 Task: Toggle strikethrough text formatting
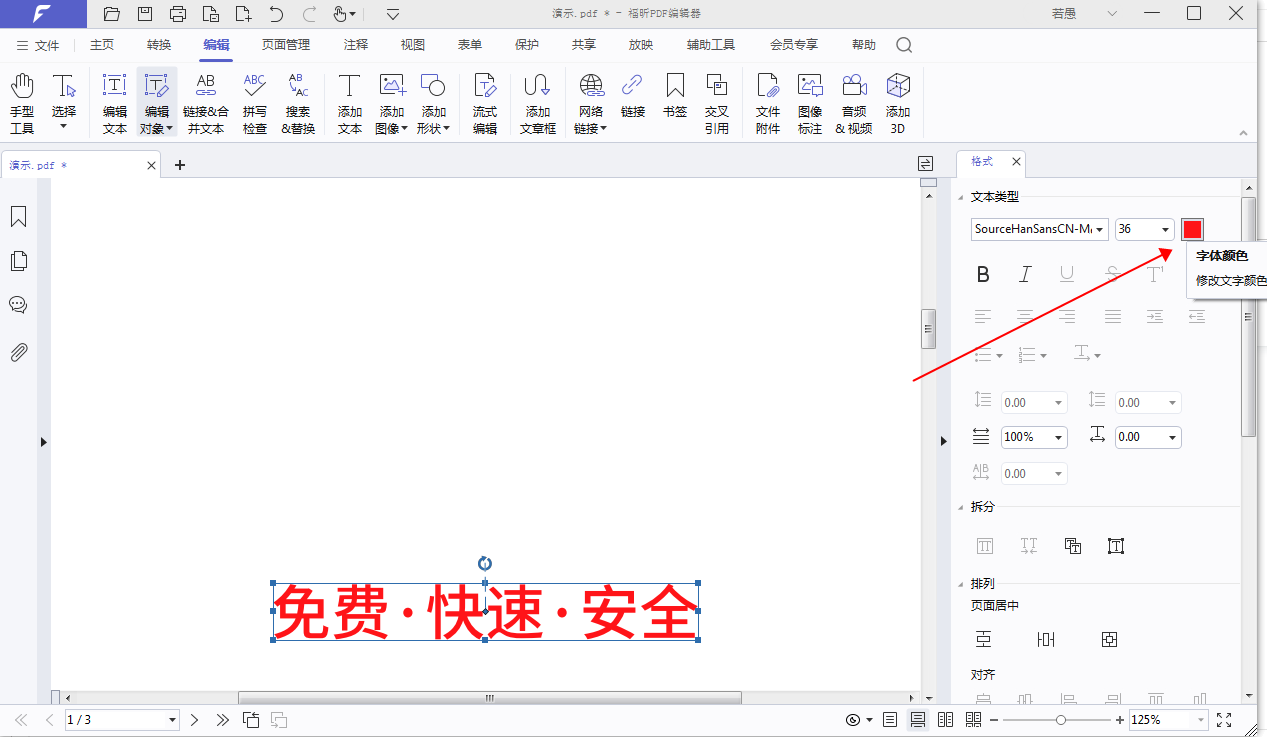click(x=1112, y=275)
